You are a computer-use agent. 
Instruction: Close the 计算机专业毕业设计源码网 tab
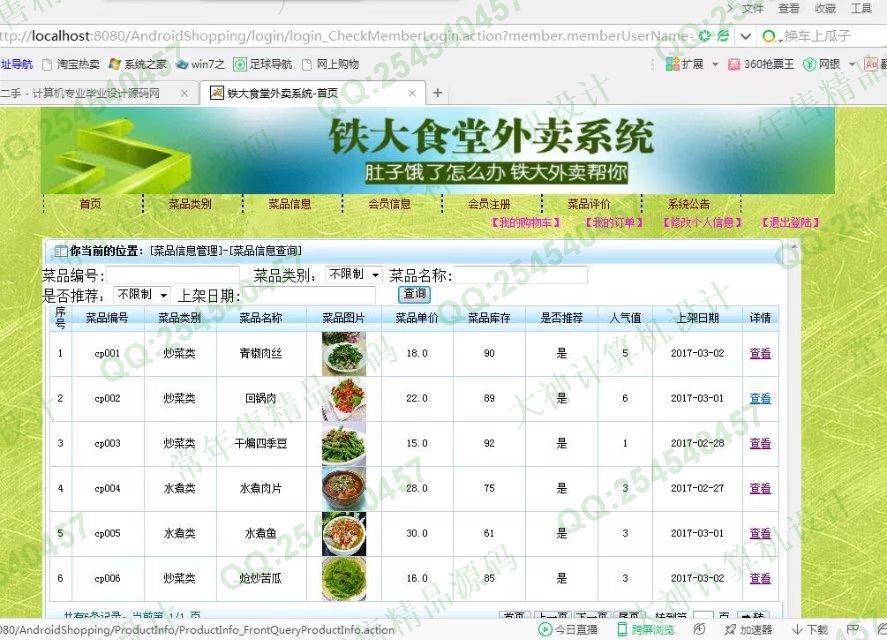(184, 93)
